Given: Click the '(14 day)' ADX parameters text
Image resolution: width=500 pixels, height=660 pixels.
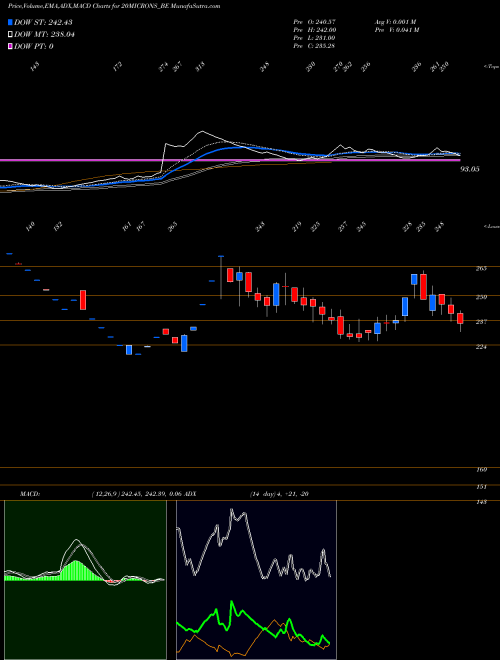Looking at the screenshot, I should 265,494.
